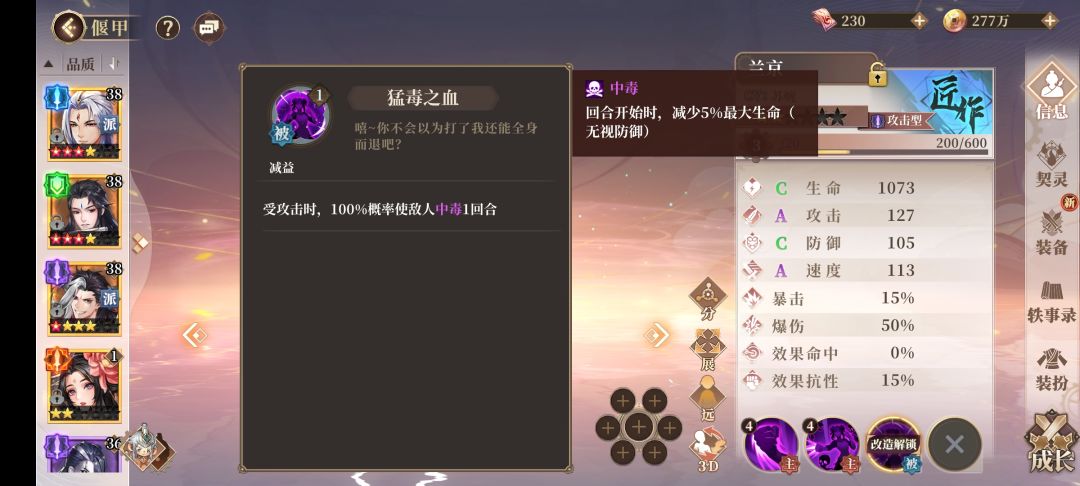1080x486 pixels.
Task: Select the first purple active skill
Action: pos(771,445)
